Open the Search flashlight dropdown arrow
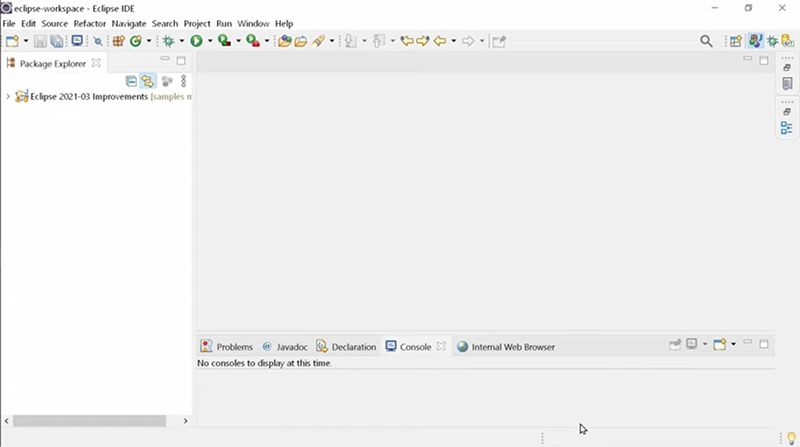Screen dimensions: 800x447 click(x=332, y=41)
